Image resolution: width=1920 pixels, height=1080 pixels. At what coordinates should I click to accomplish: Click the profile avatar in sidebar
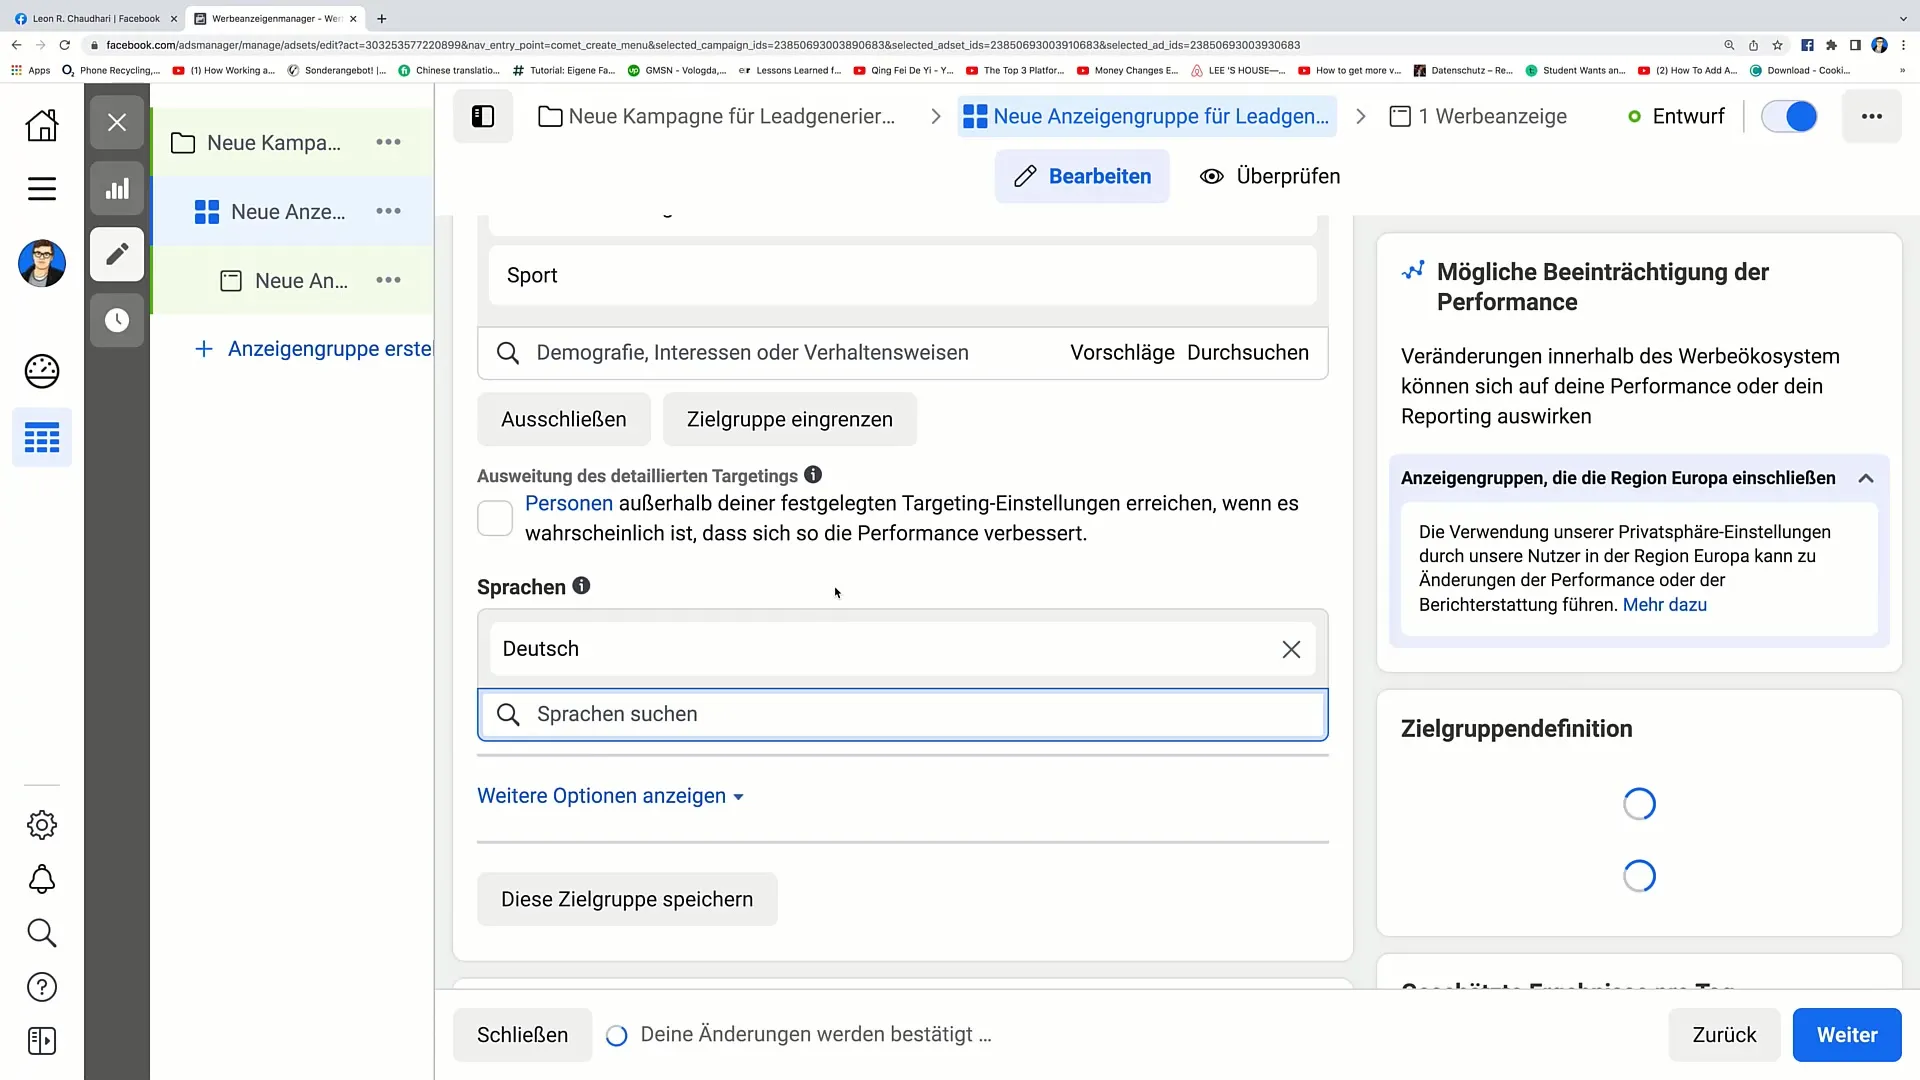(x=42, y=263)
